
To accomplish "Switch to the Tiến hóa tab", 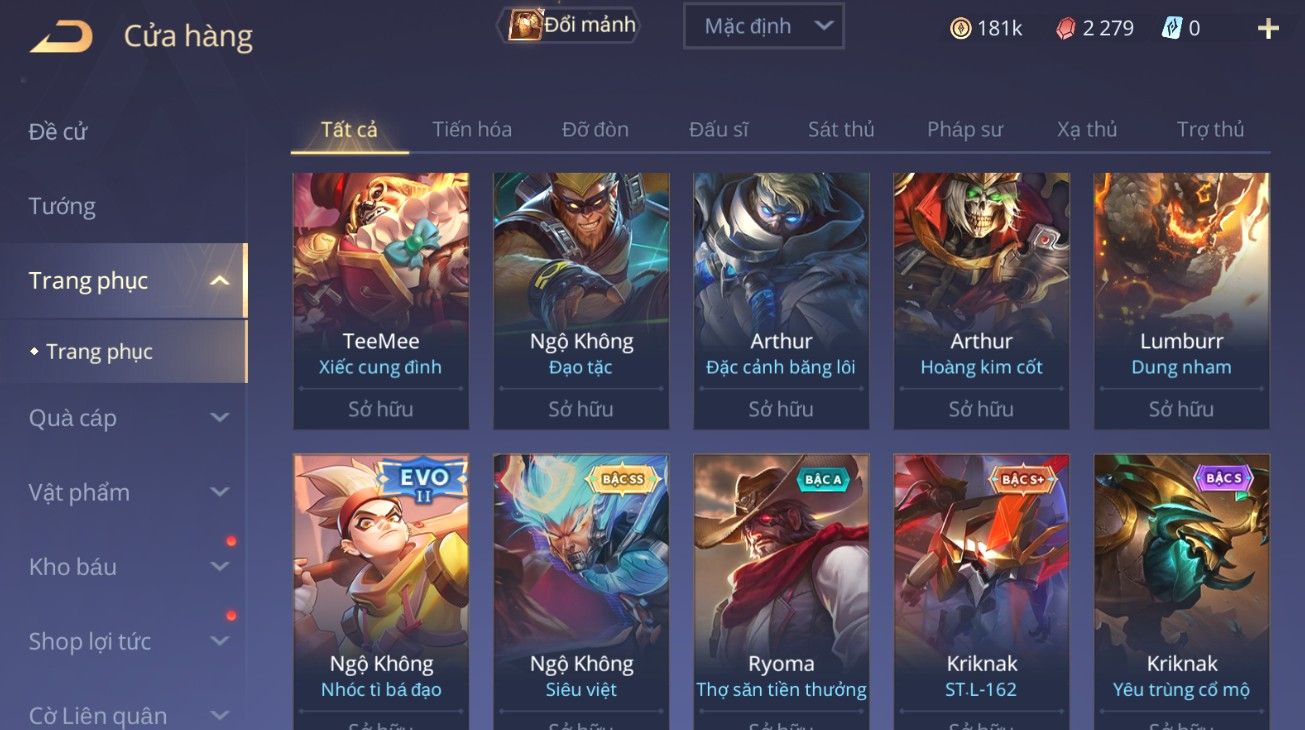I will point(472,129).
